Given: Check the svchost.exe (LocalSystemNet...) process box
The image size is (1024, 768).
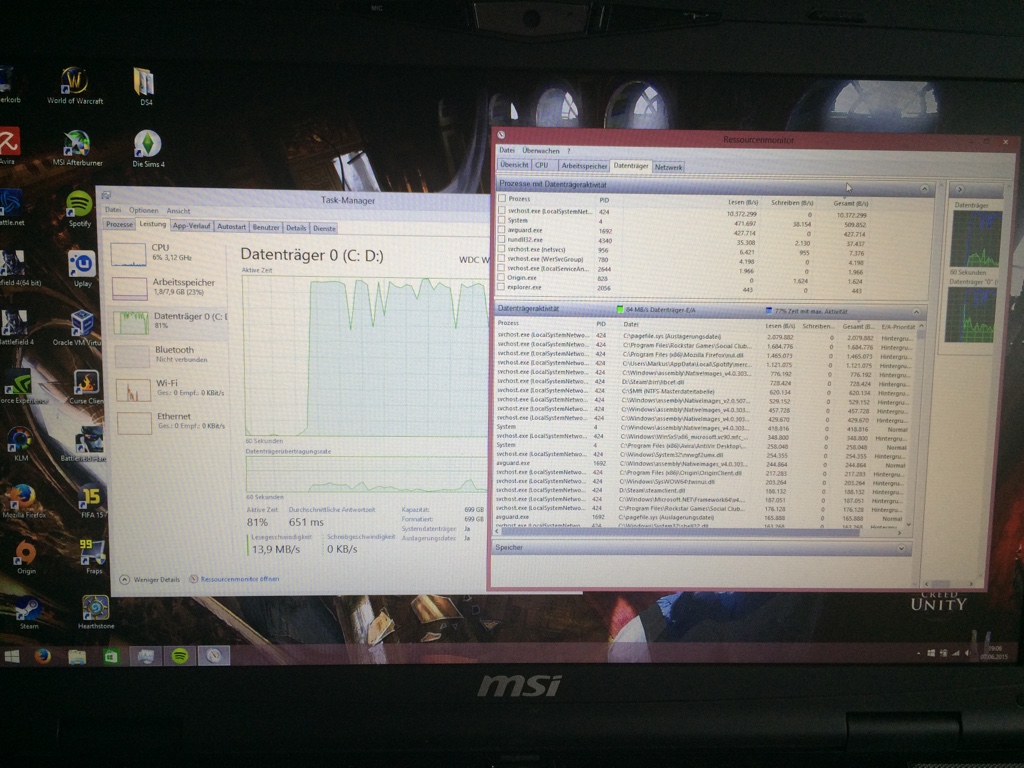Looking at the screenshot, I should (502, 211).
